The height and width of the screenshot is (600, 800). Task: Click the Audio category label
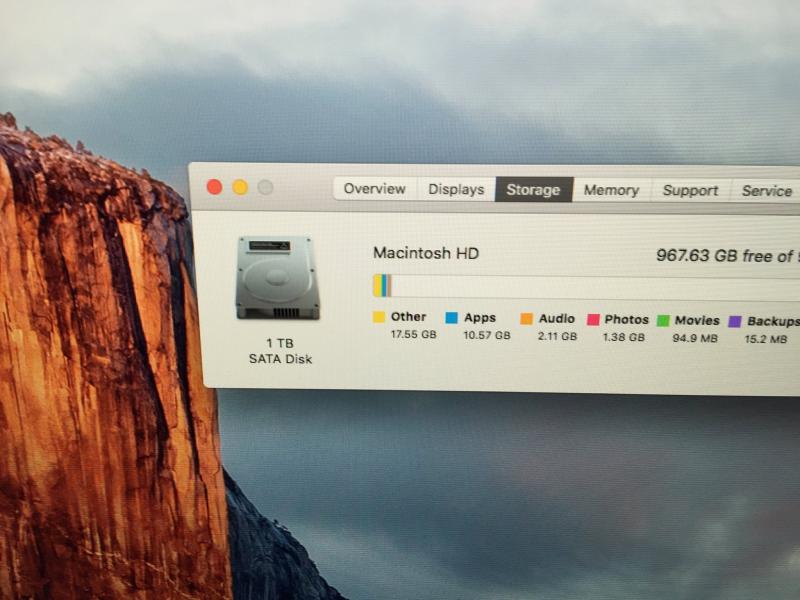557,319
